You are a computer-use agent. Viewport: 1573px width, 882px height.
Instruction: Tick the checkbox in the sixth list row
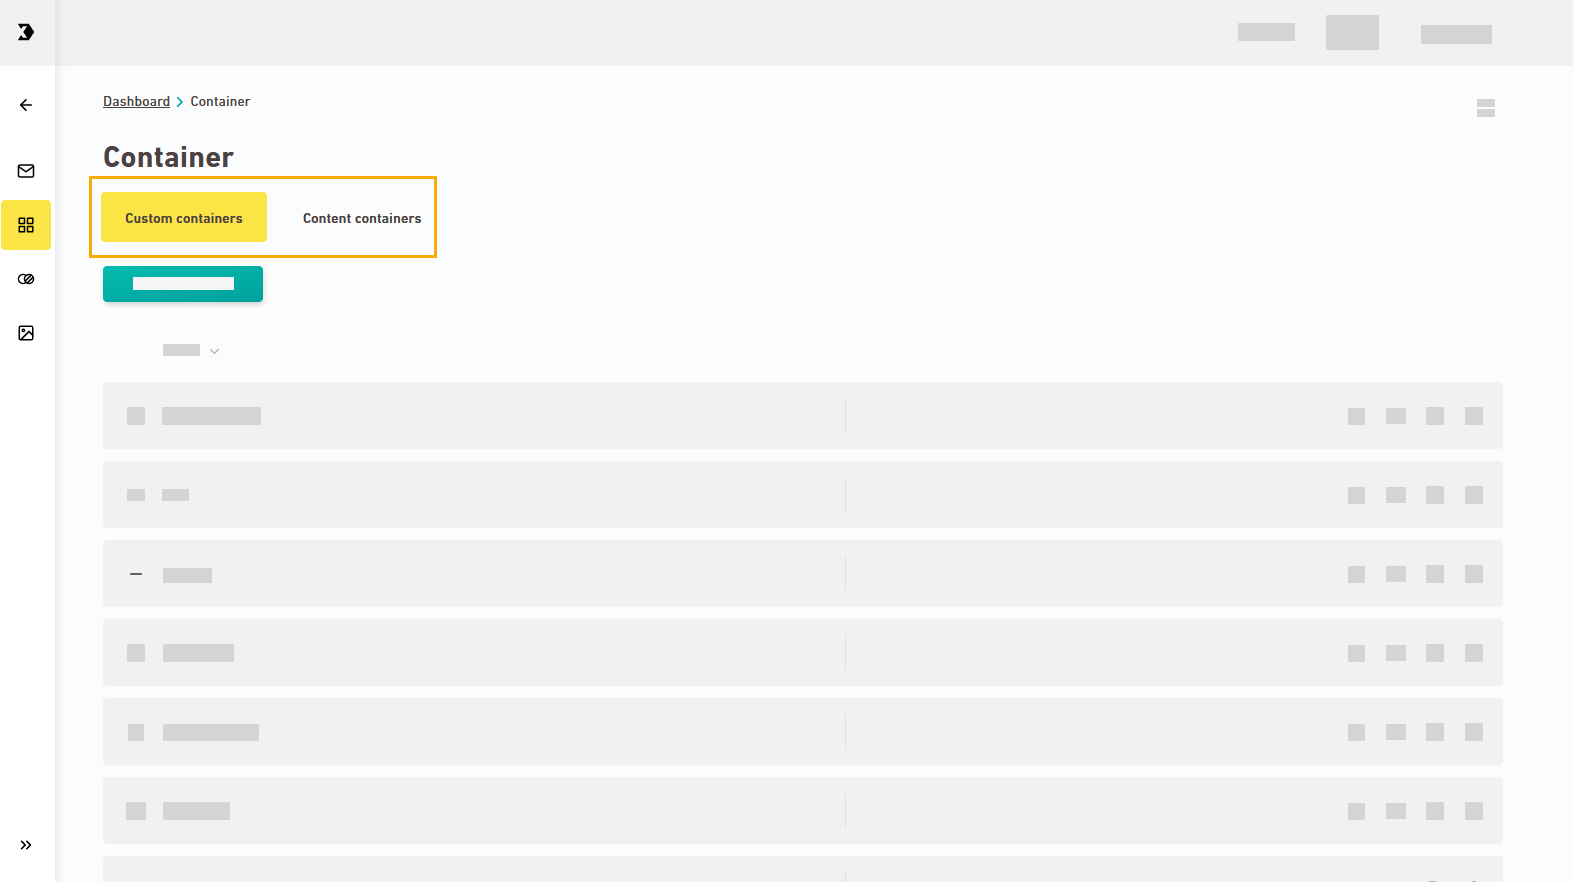(x=136, y=811)
